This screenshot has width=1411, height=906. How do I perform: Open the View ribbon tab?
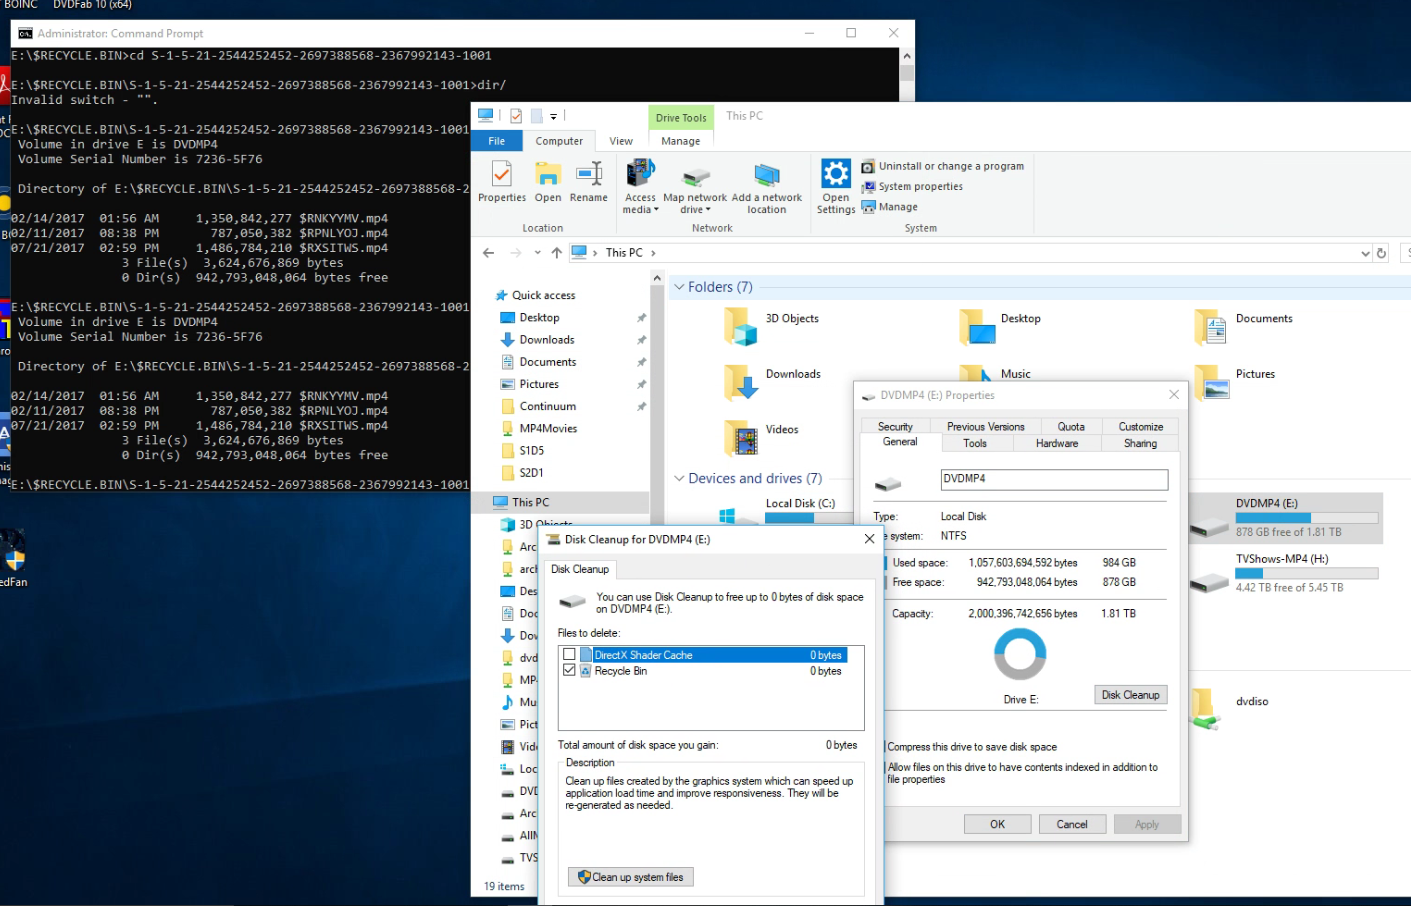tap(621, 141)
